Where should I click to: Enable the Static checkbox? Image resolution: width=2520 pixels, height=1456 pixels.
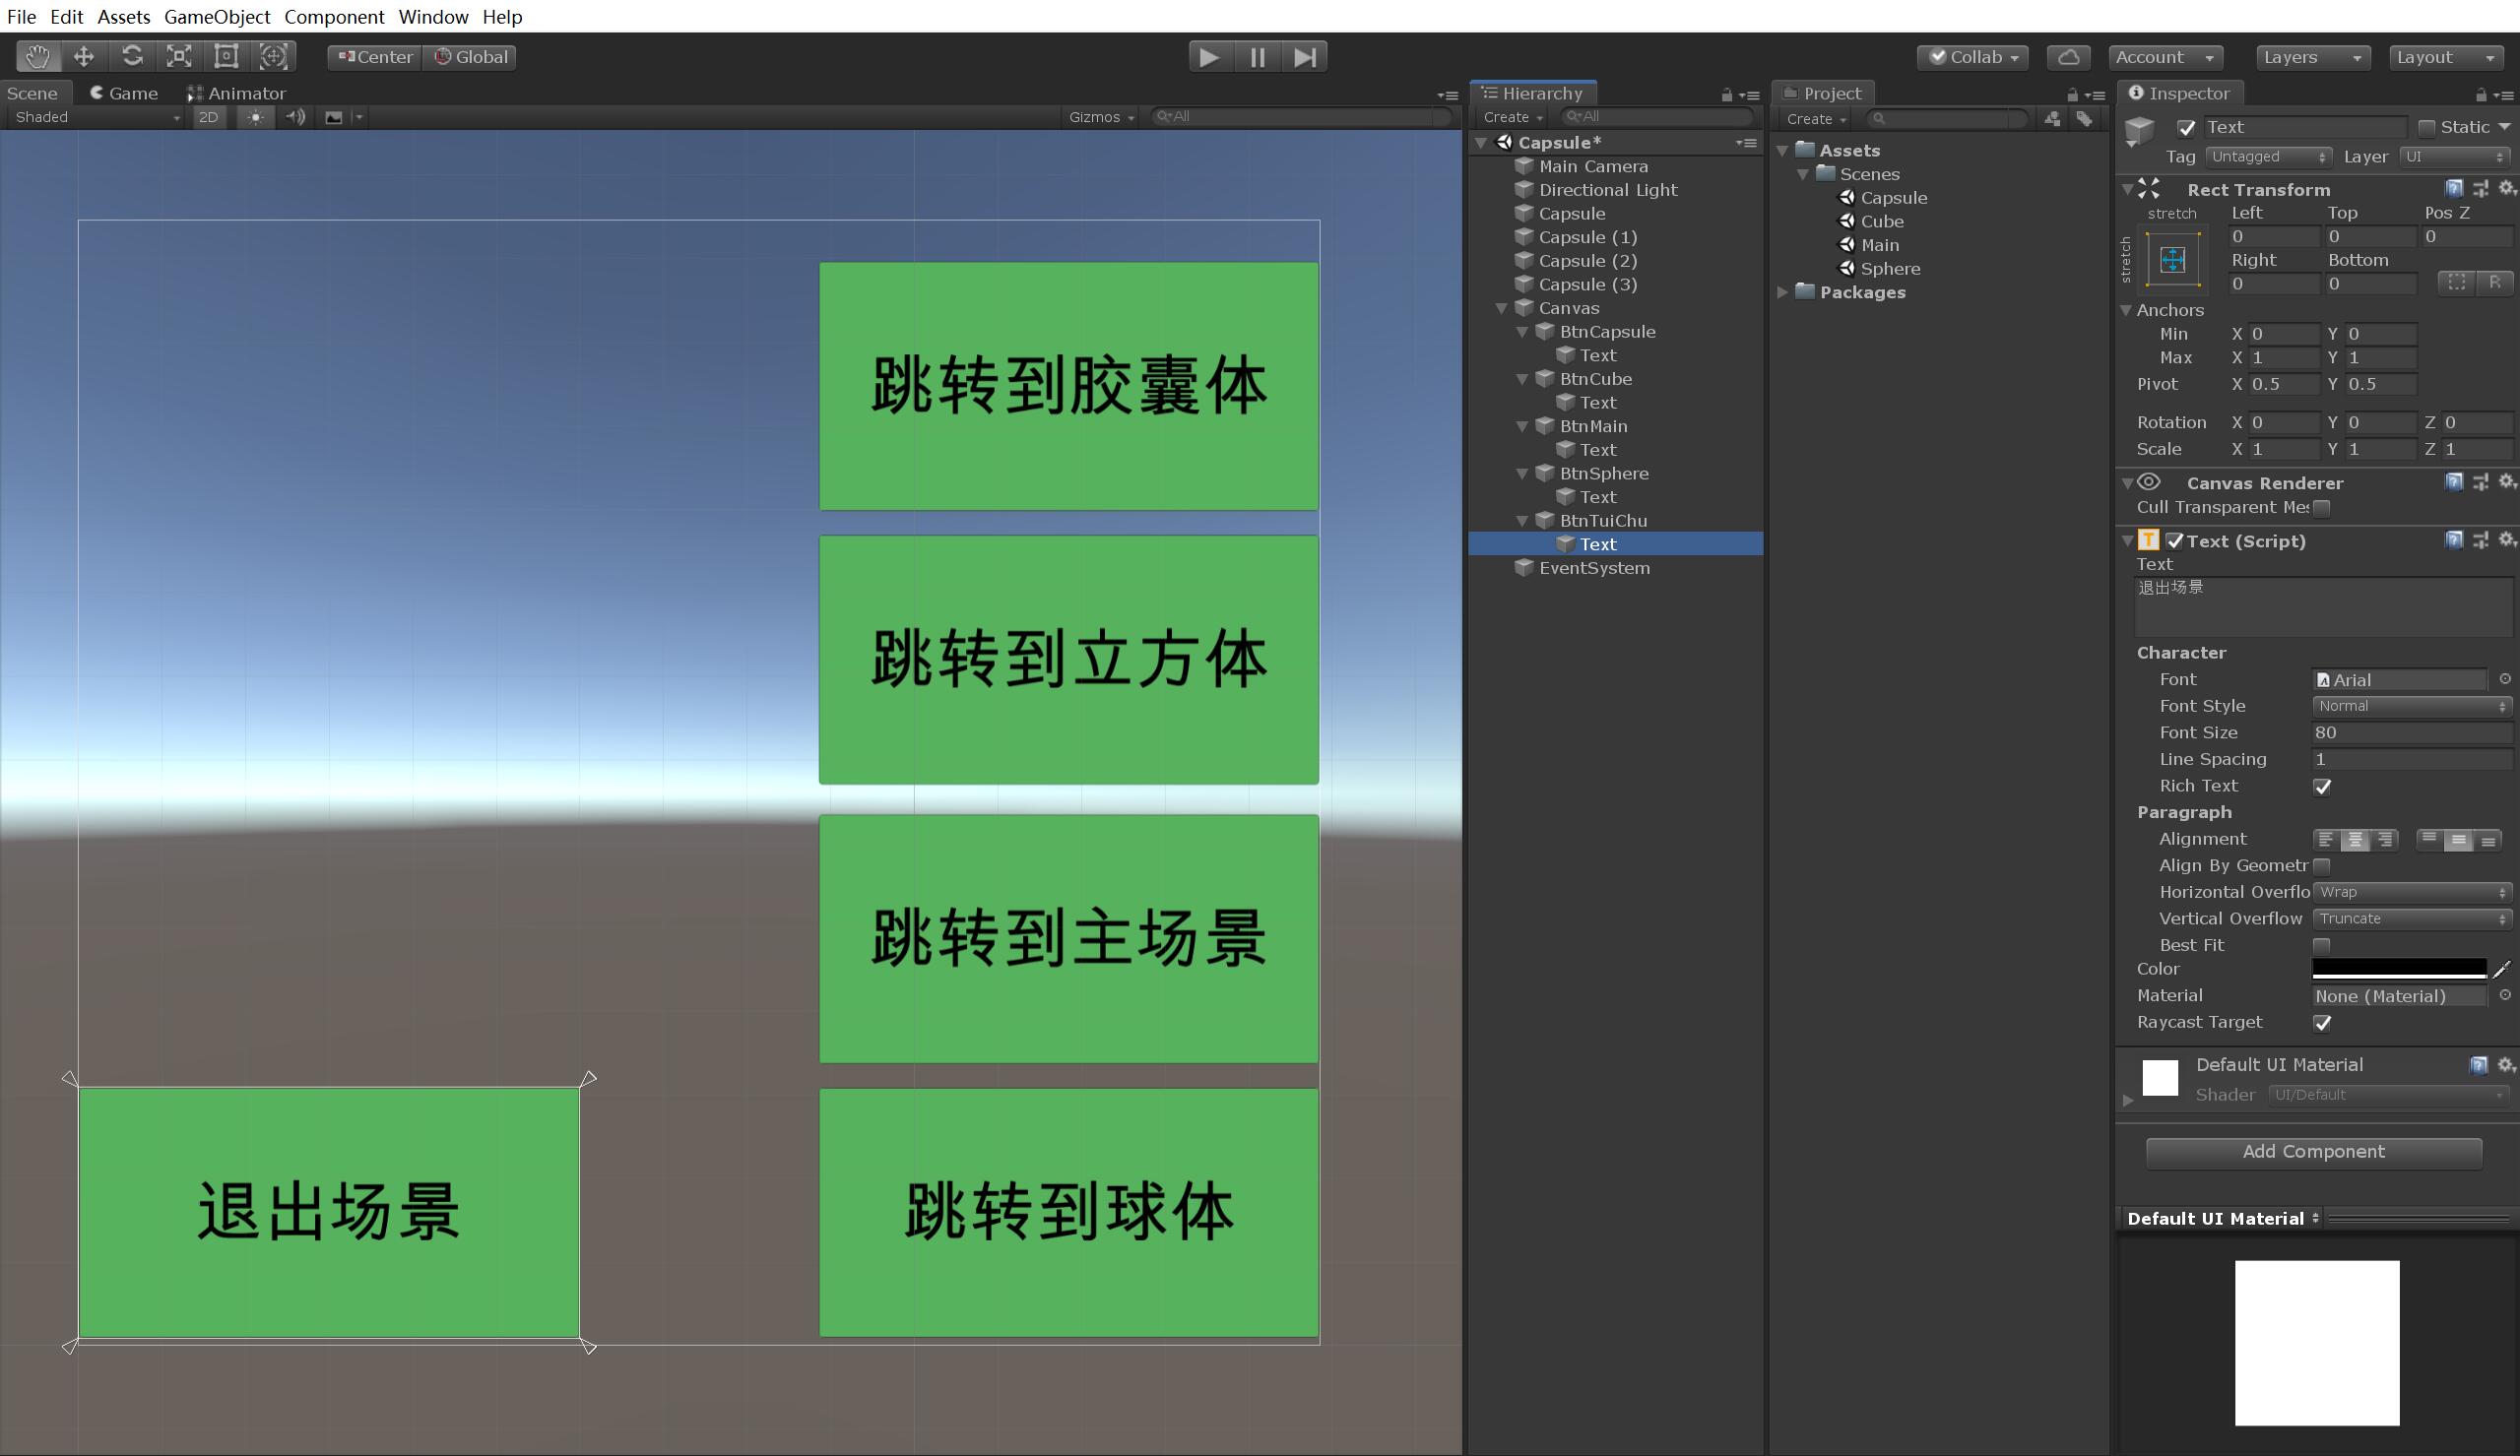pyautogui.click(x=2426, y=127)
